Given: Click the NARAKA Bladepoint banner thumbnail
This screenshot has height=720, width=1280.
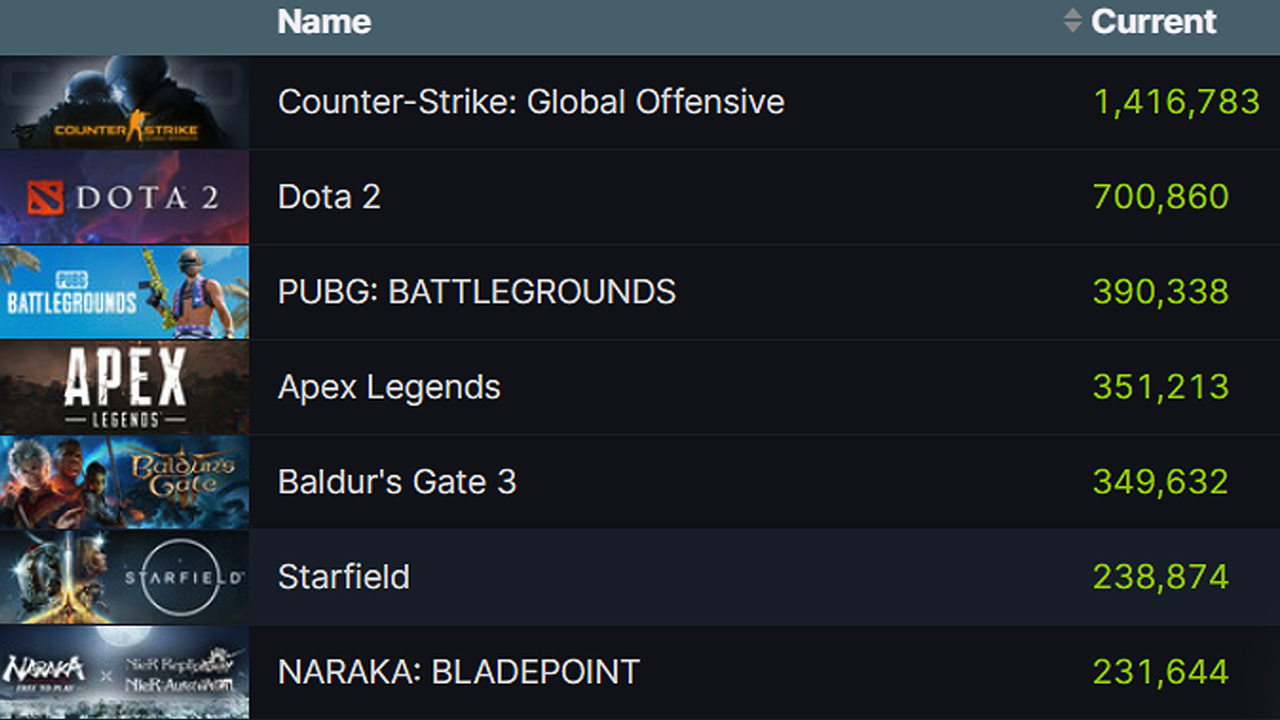Looking at the screenshot, I should coord(124,671).
